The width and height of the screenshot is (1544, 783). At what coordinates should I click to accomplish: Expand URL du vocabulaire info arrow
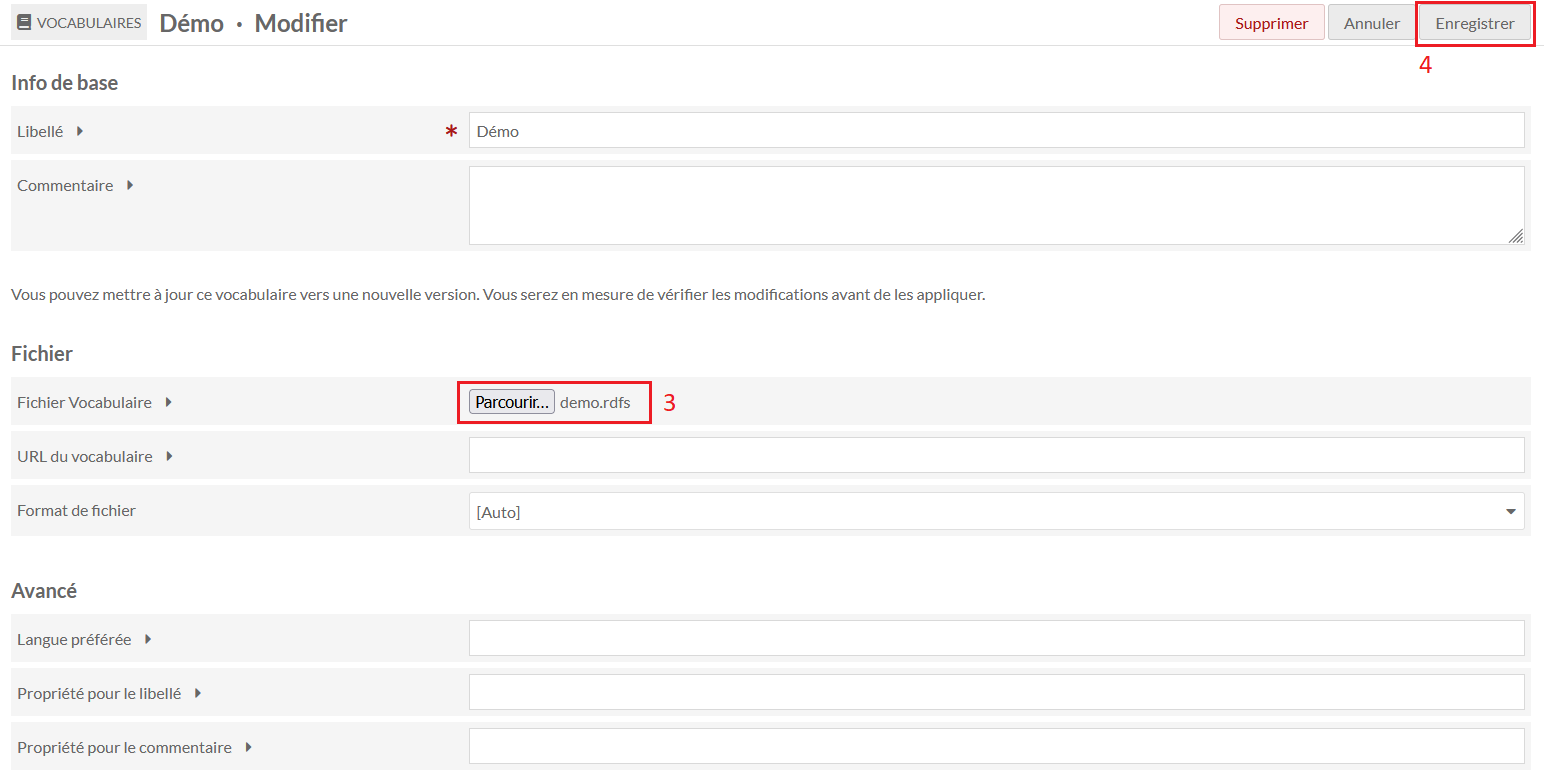170,456
